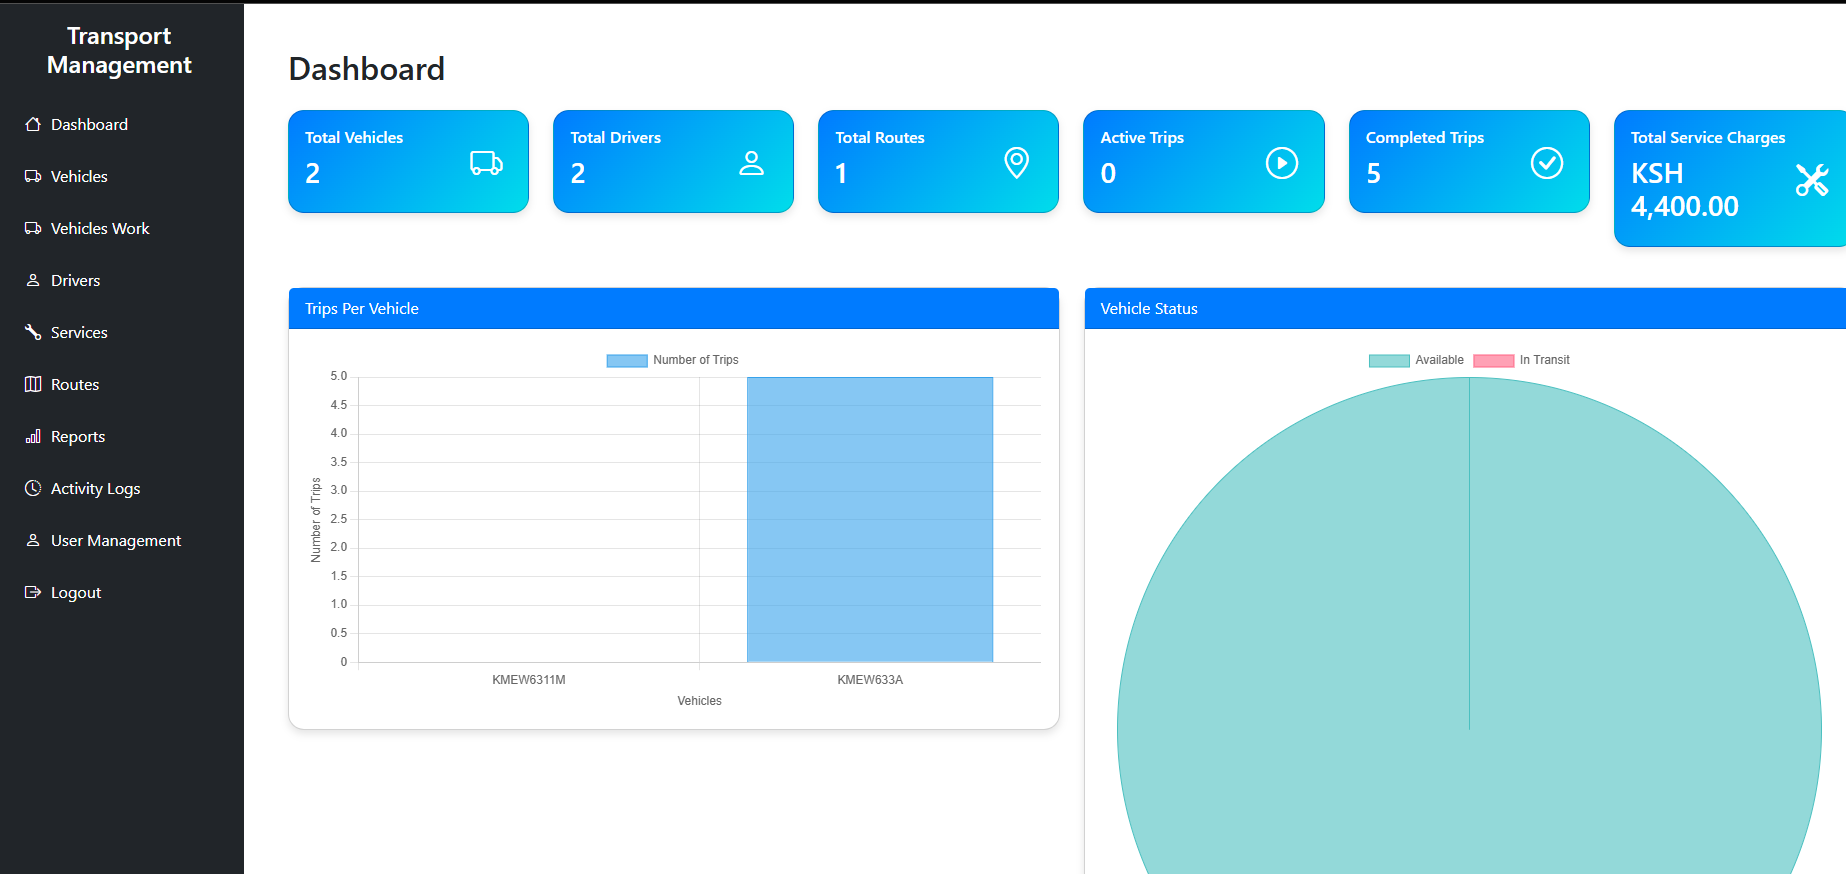The image size is (1846, 874).
Task: Click the Vehicle Status panel header
Action: tap(1465, 309)
